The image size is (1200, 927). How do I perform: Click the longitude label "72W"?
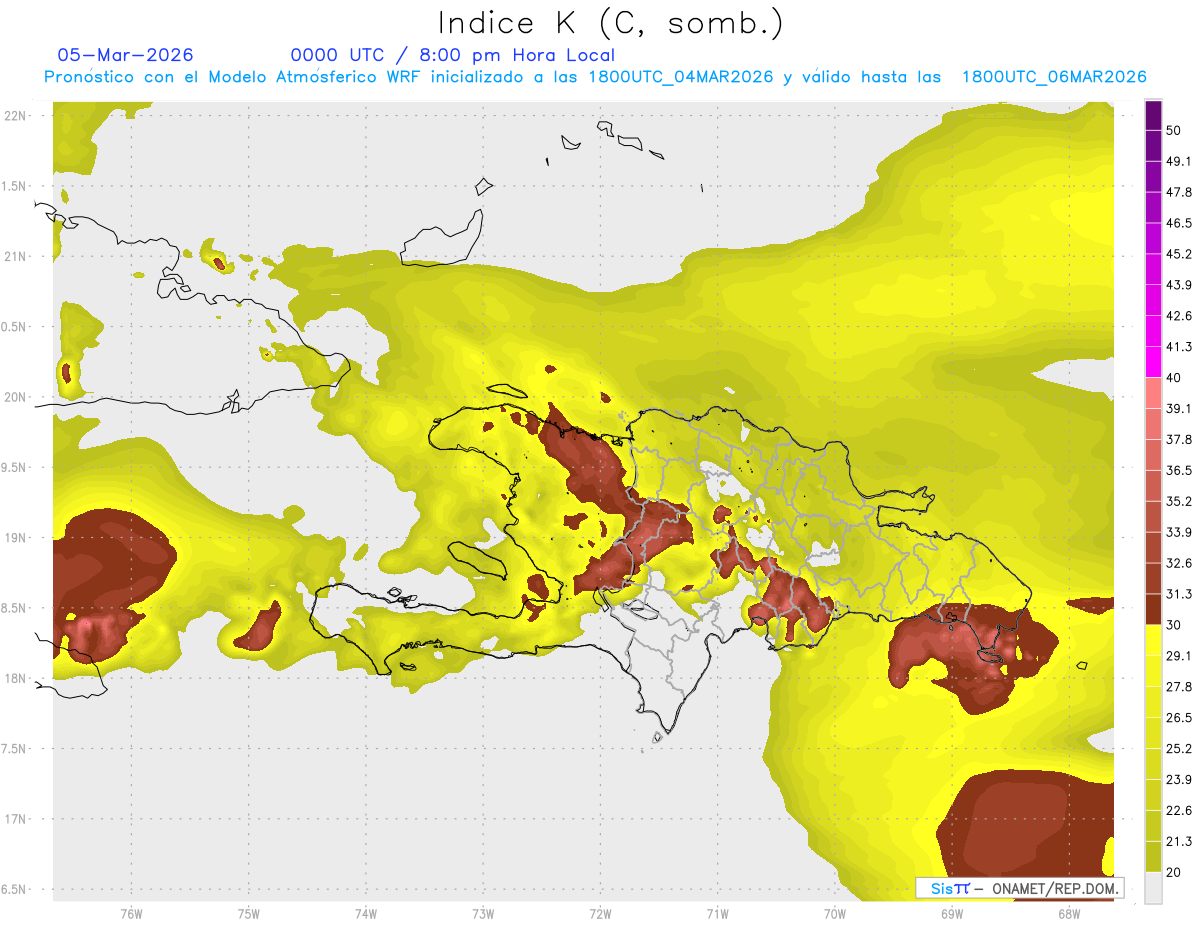tap(601, 913)
